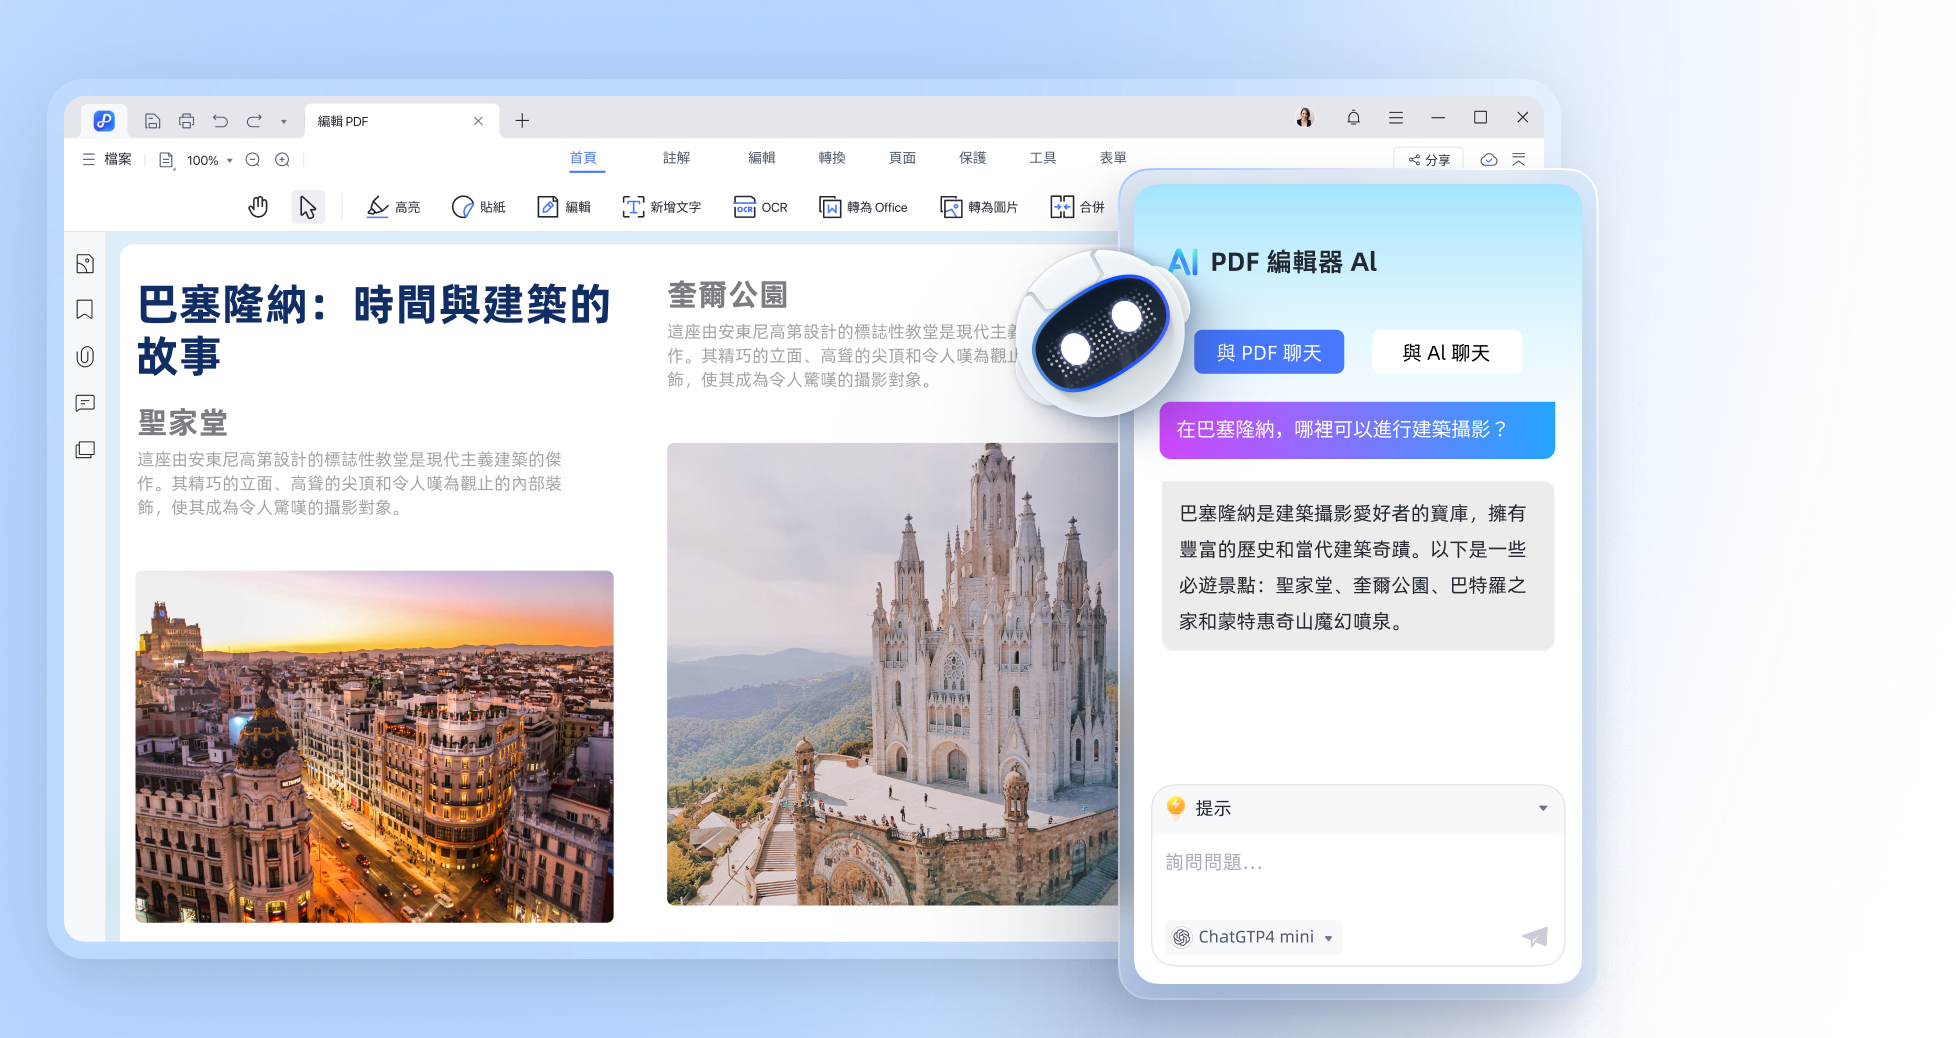Switch to the 保護 tab
This screenshot has width=1956, height=1038.
[972, 158]
